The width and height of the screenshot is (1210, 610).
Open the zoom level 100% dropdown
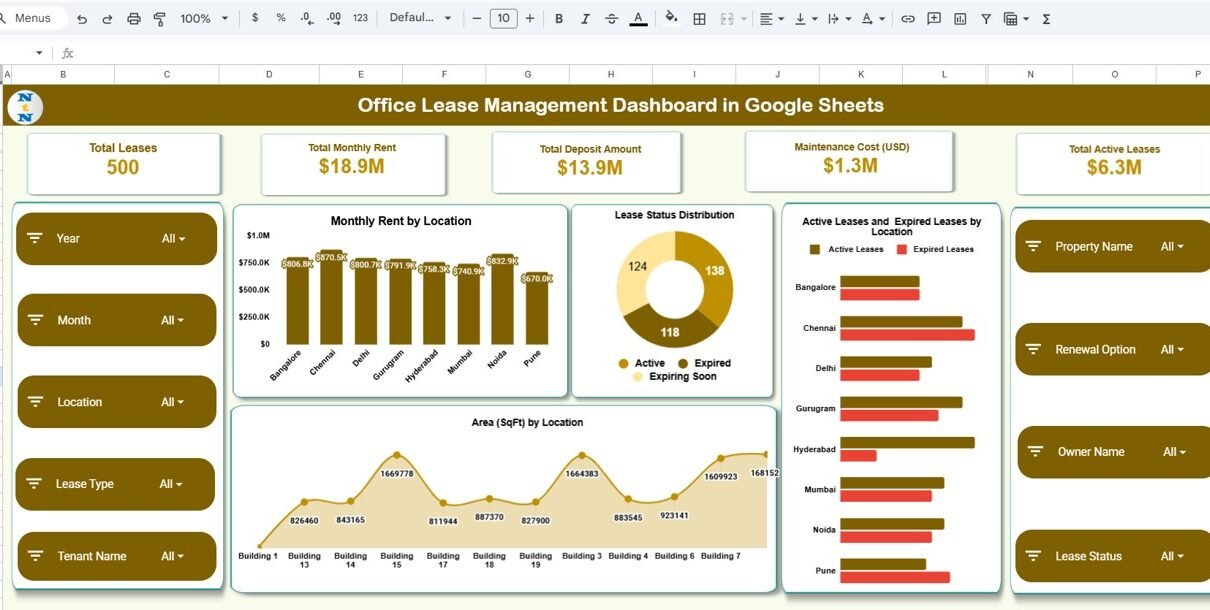204,18
